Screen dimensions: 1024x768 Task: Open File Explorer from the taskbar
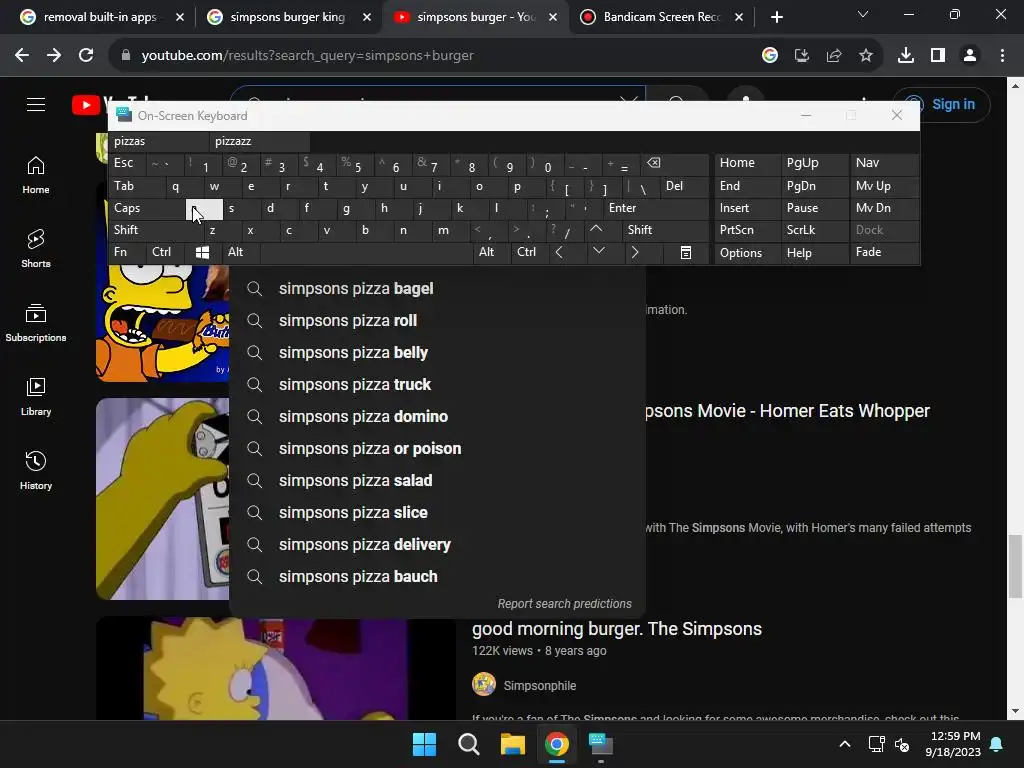(513, 744)
